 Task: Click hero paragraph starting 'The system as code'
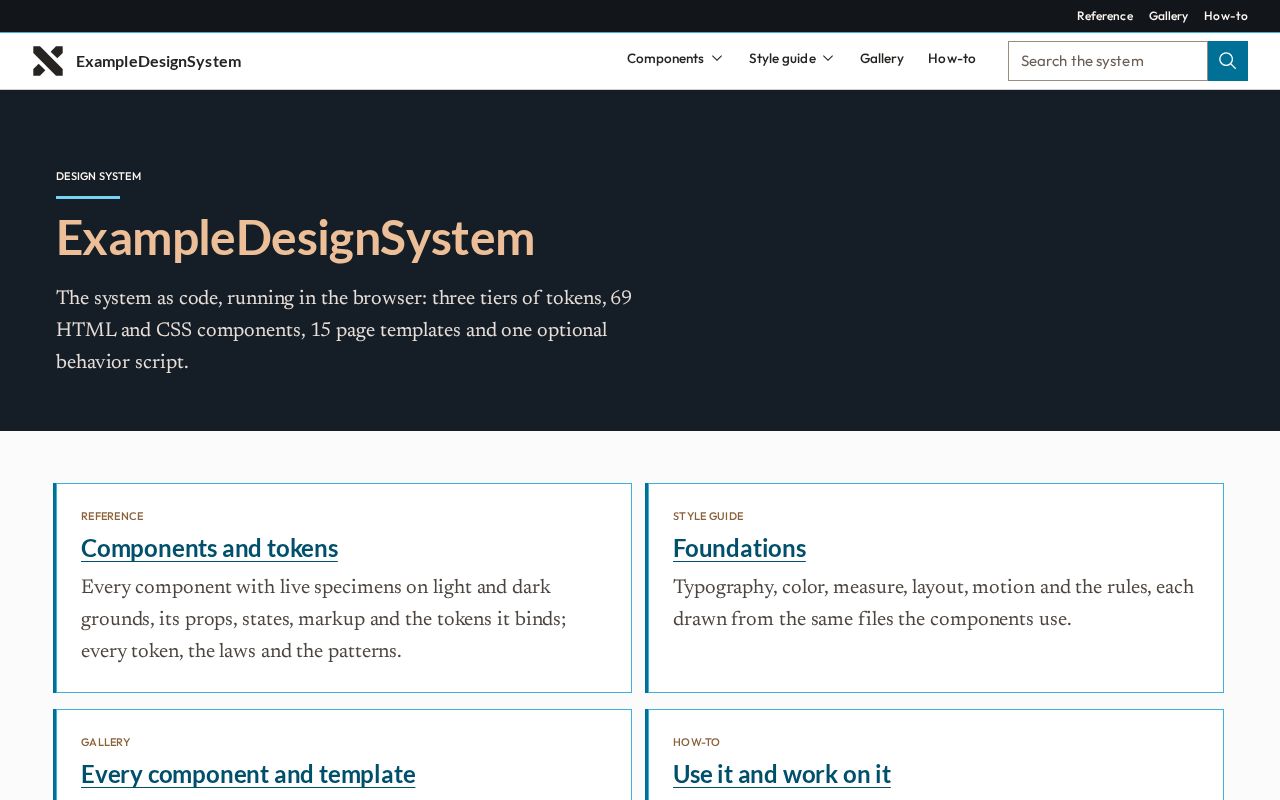pyautogui.click(x=344, y=331)
